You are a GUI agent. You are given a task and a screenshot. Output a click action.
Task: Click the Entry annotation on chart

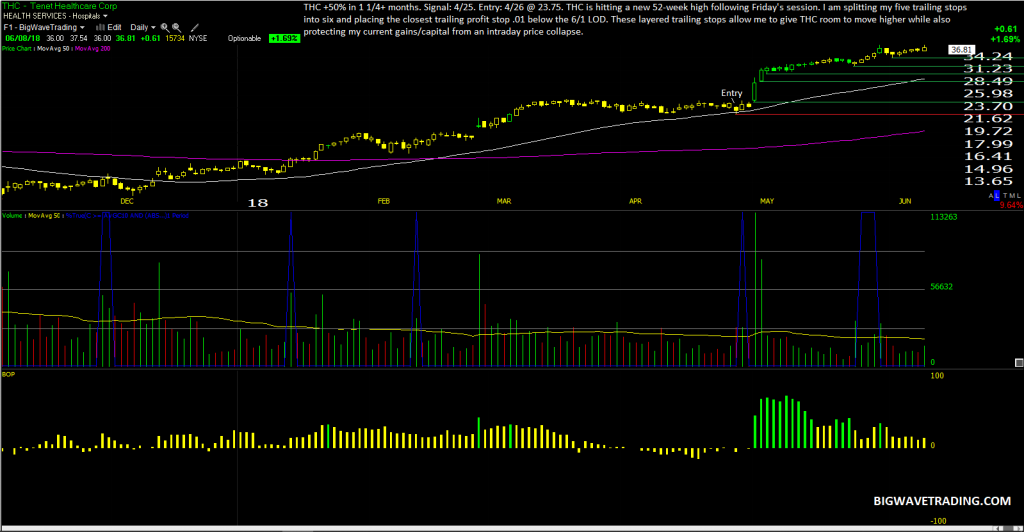pyautogui.click(x=731, y=93)
